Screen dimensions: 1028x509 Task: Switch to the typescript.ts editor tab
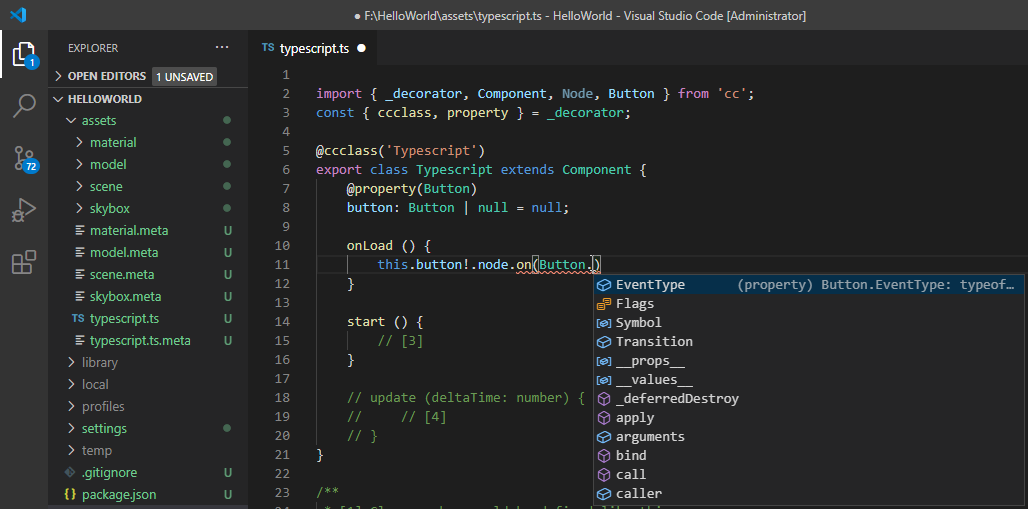[313, 48]
